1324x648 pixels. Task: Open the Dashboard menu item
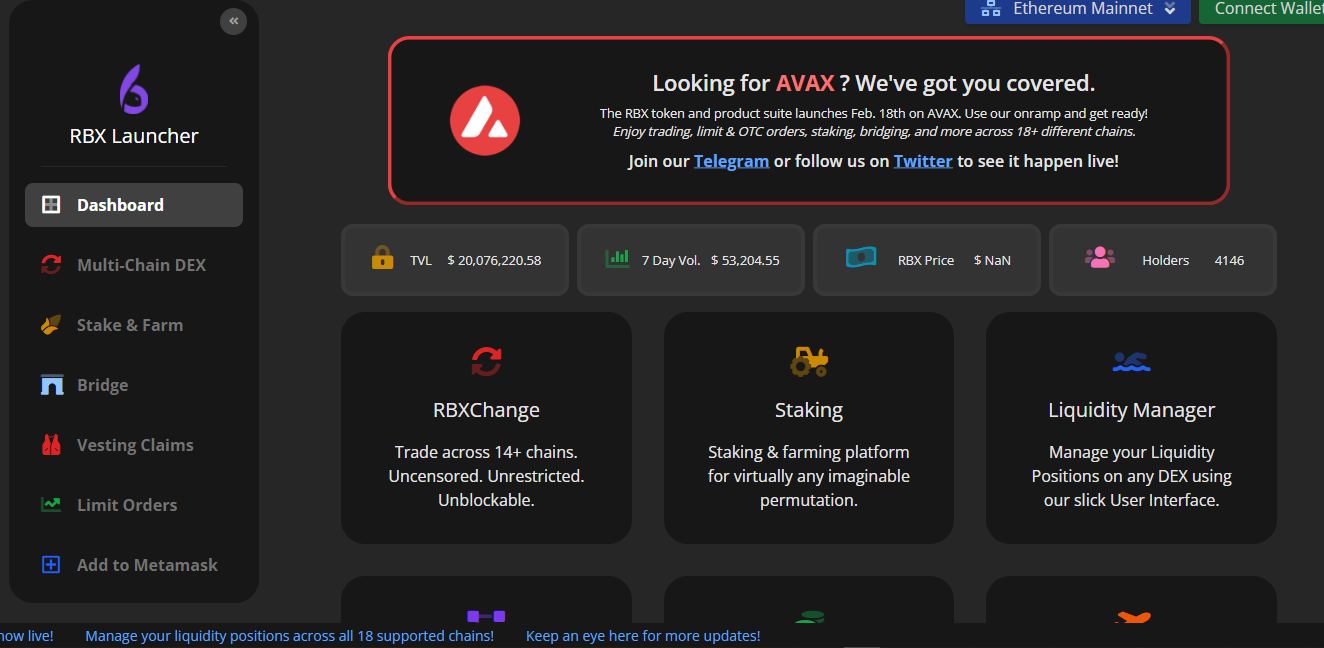pyautogui.click(x=134, y=205)
